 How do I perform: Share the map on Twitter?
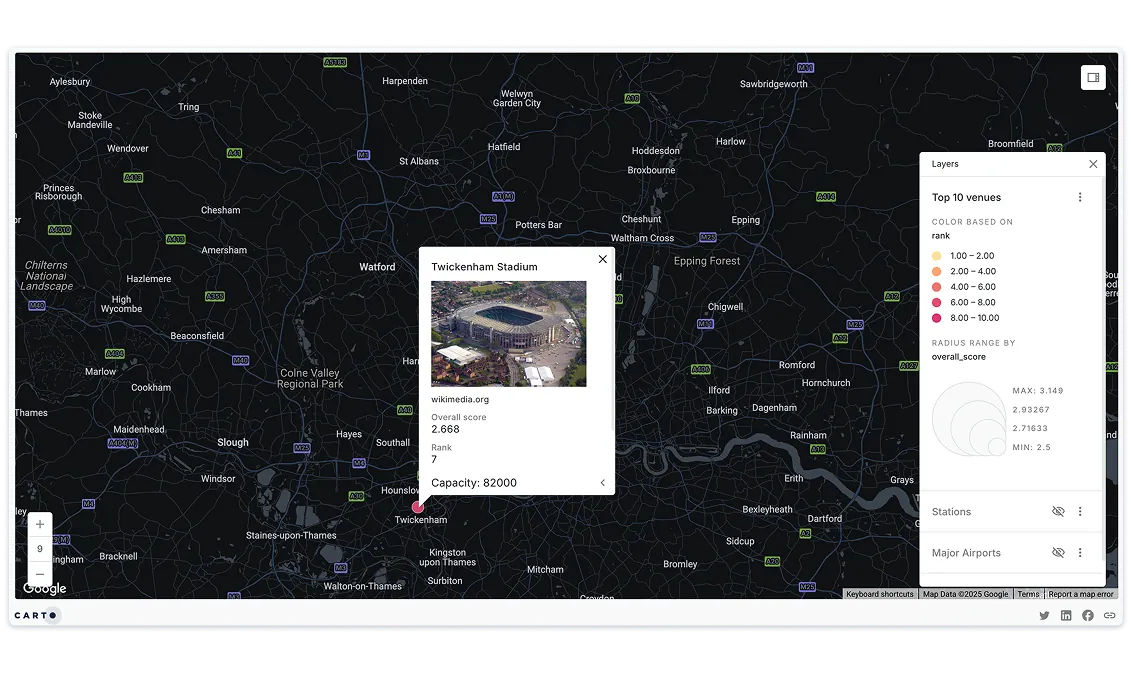click(1044, 615)
